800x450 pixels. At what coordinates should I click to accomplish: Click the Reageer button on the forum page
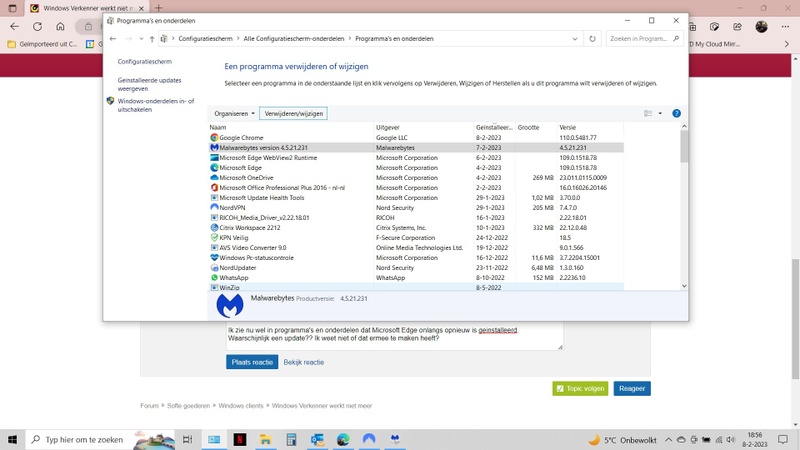(632, 388)
